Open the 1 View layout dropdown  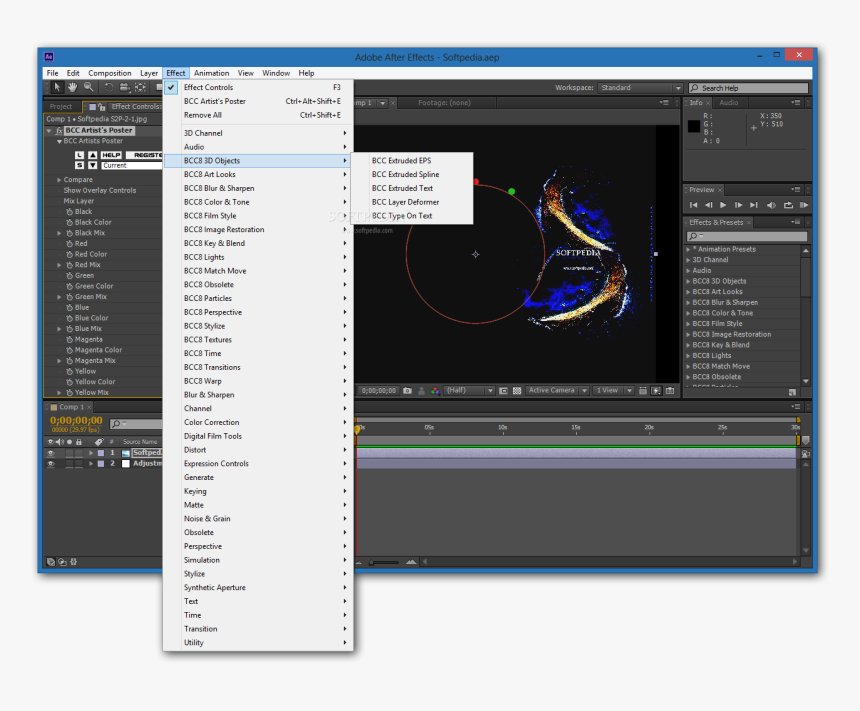613,391
